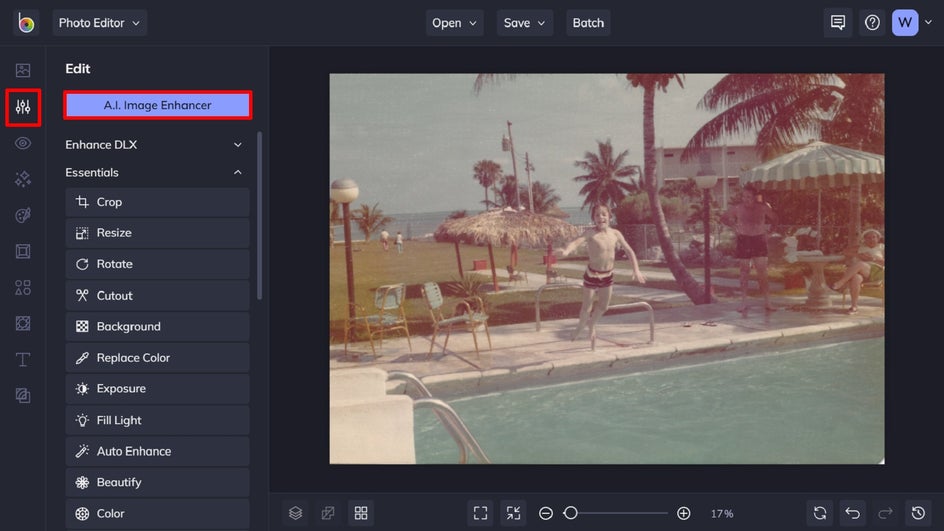Open the Touch Up eye sidebar icon
The height and width of the screenshot is (531, 944).
pos(23,143)
